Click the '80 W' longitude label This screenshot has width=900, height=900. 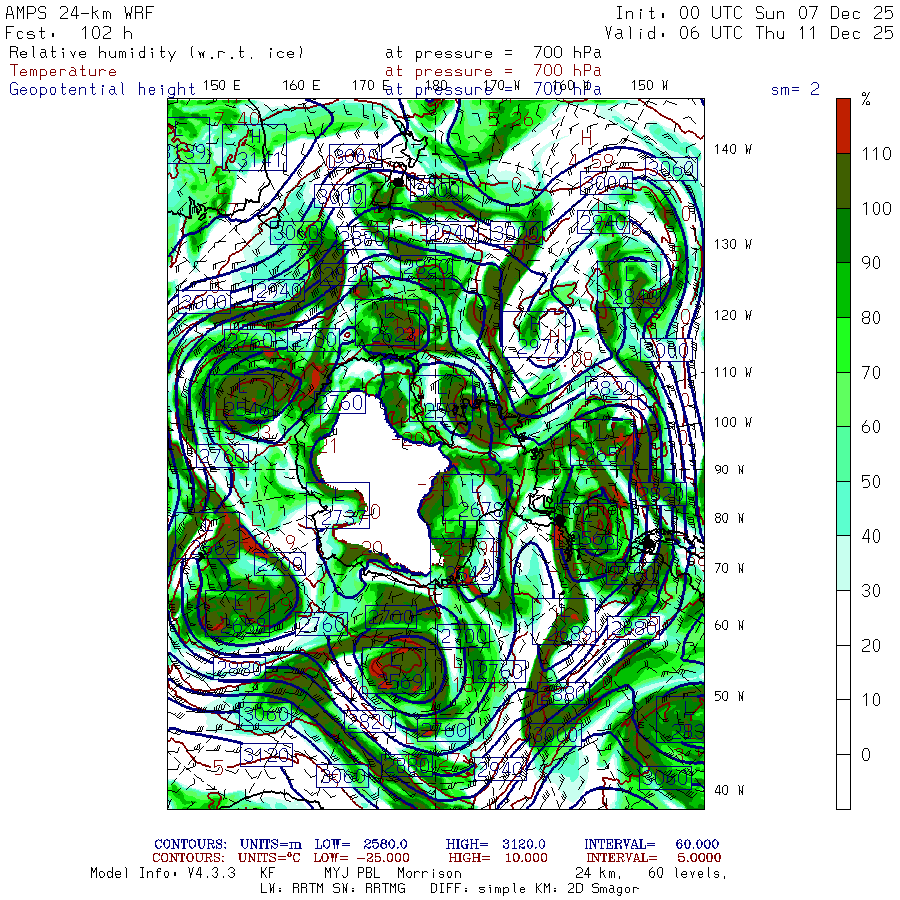pos(729,518)
